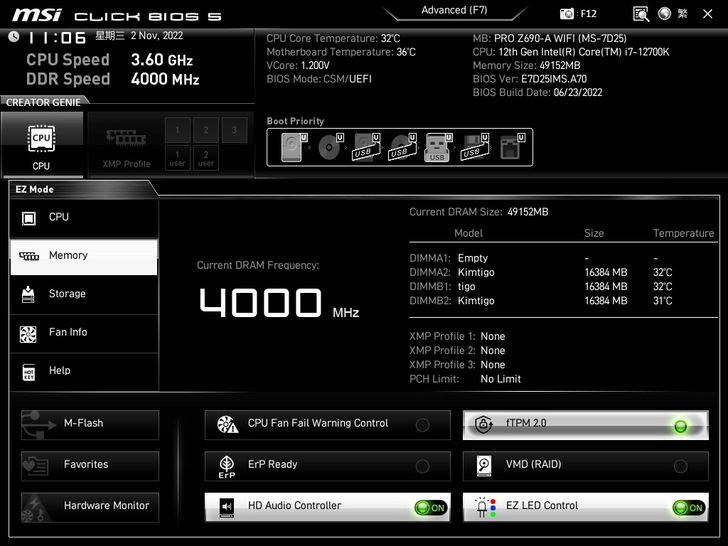The image size is (728, 546).
Task: Click the Storage drive icon in sidebar
Action: tap(28, 294)
